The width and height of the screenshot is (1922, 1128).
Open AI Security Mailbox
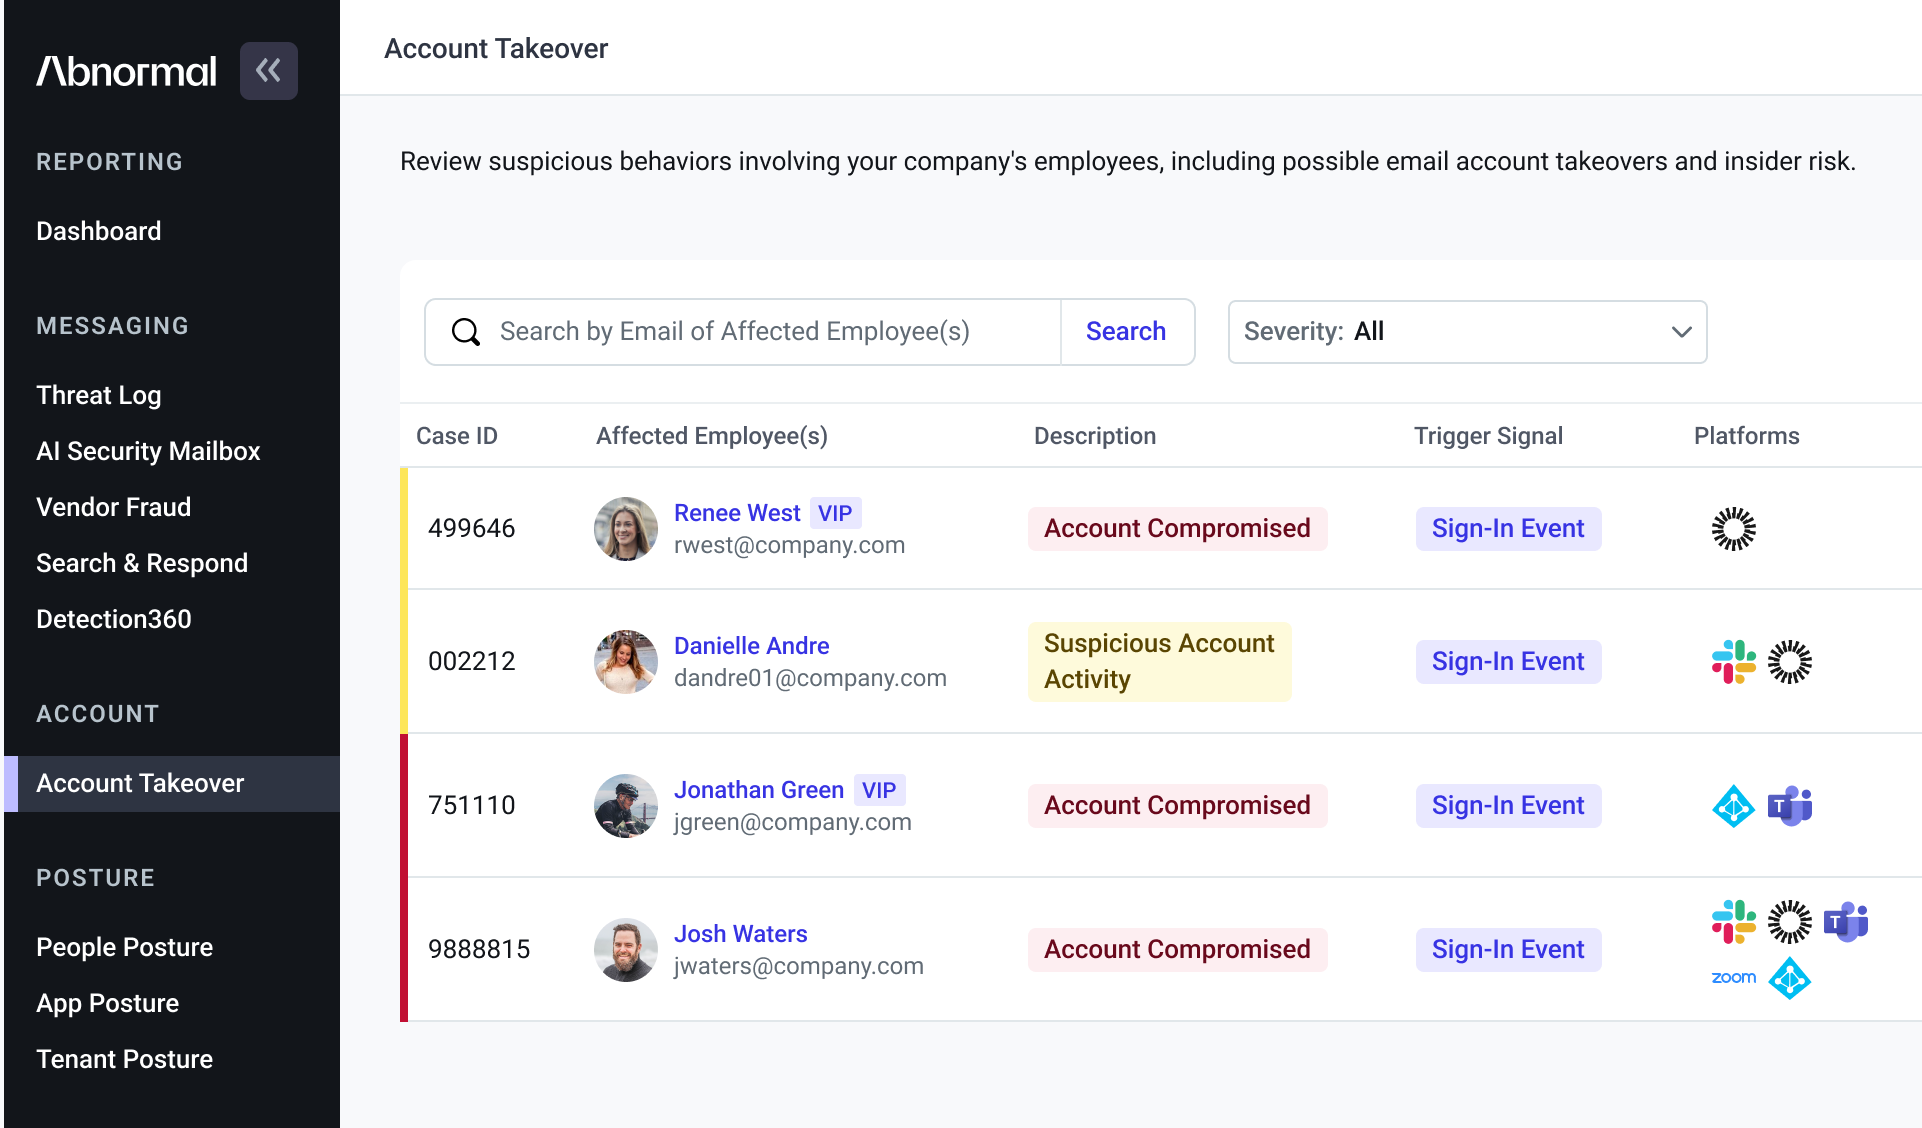(x=148, y=451)
